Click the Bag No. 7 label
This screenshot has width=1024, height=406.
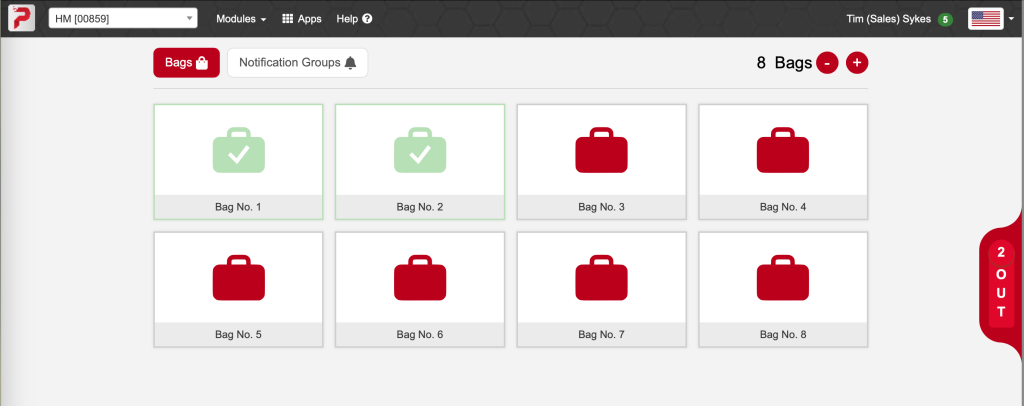pos(601,335)
